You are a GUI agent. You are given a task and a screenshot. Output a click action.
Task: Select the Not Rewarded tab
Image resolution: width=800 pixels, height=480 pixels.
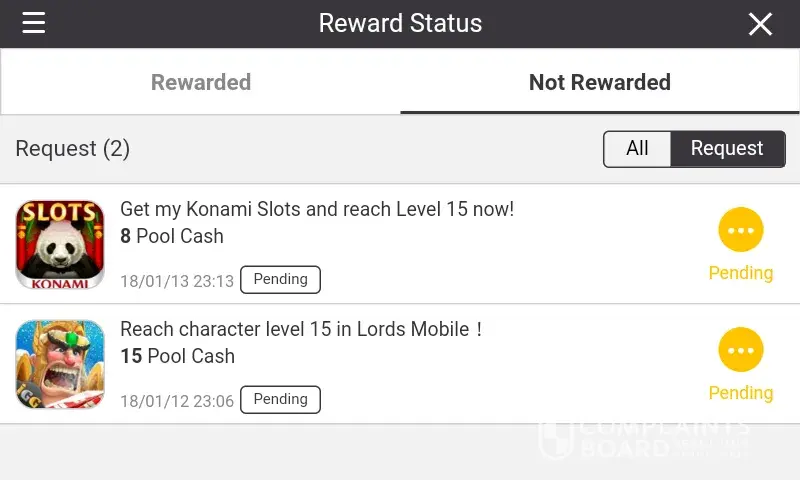pyautogui.click(x=599, y=82)
